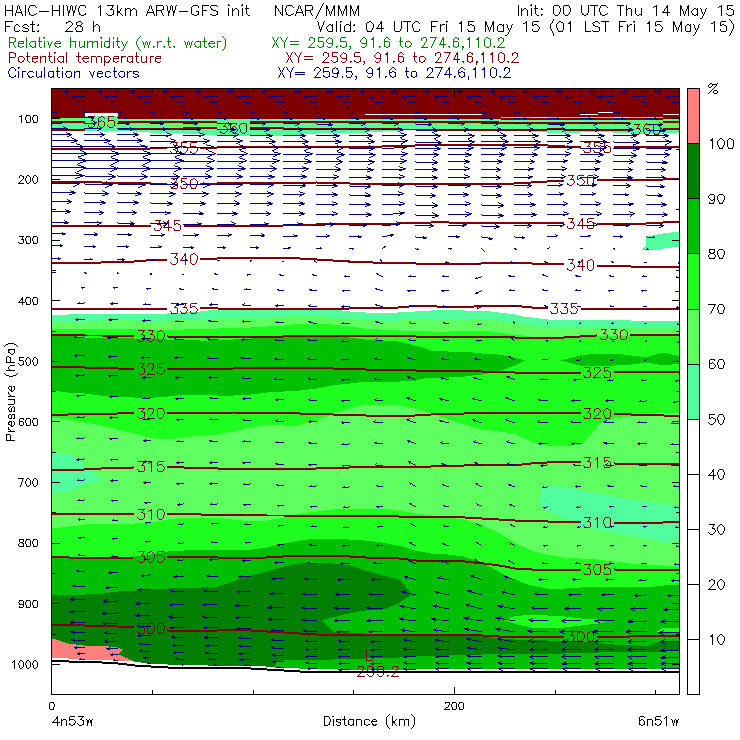Click the 'HAIC-HIWC 13km ARW-GFS init' title
The height and width of the screenshot is (740, 740).
(x=127, y=10)
